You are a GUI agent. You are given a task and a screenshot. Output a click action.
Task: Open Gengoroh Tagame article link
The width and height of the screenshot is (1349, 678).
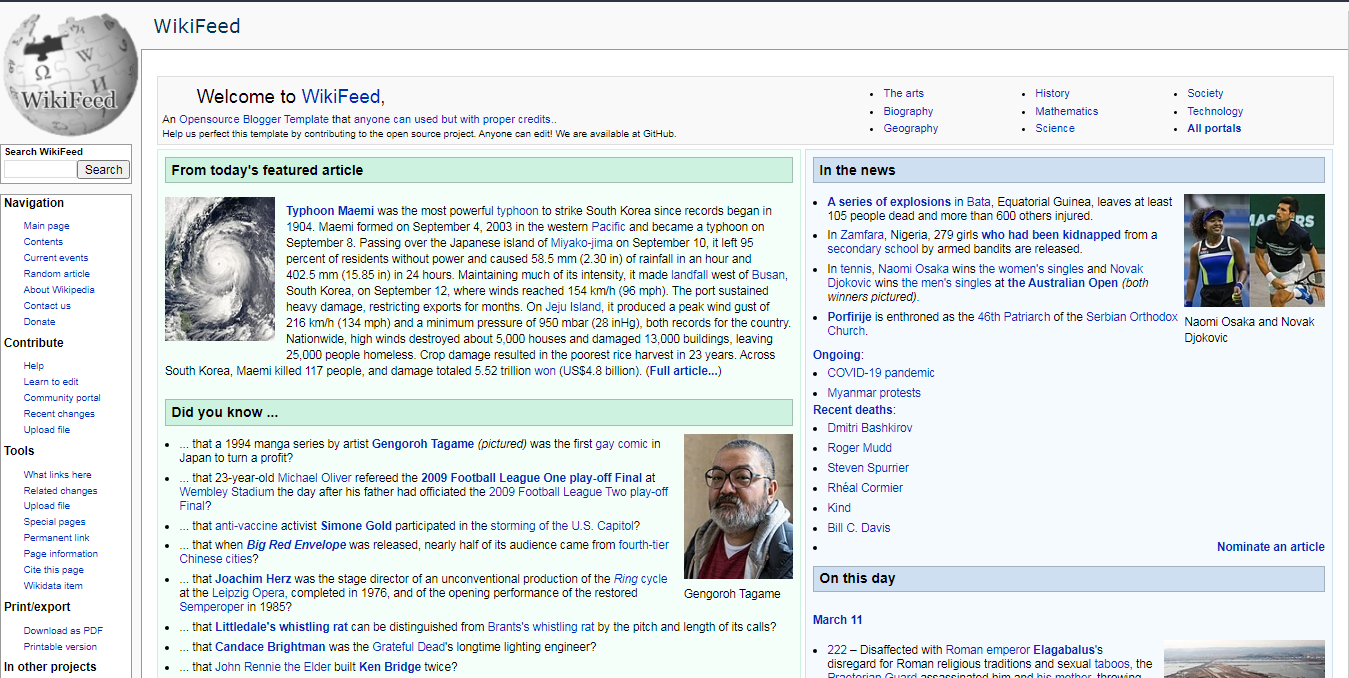point(424,444)
